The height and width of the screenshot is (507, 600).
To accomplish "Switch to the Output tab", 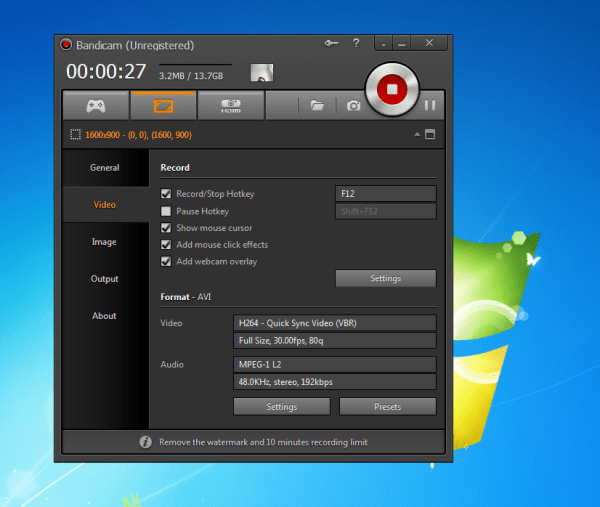I will point(105,279).
